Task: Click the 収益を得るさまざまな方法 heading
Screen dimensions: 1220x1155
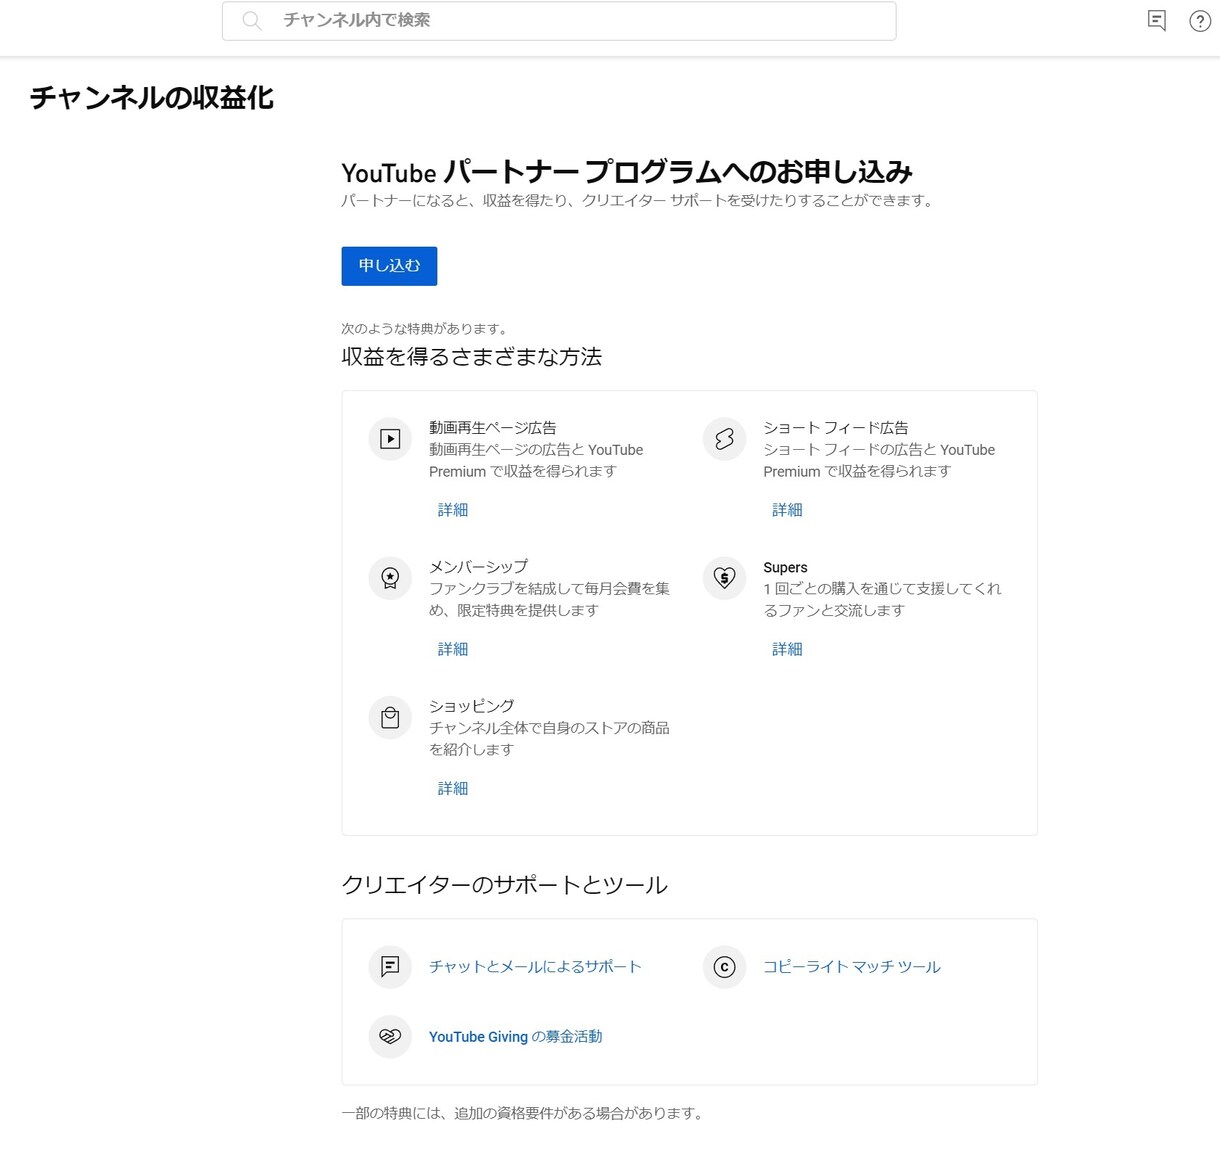Action: (x=472, y=357)
